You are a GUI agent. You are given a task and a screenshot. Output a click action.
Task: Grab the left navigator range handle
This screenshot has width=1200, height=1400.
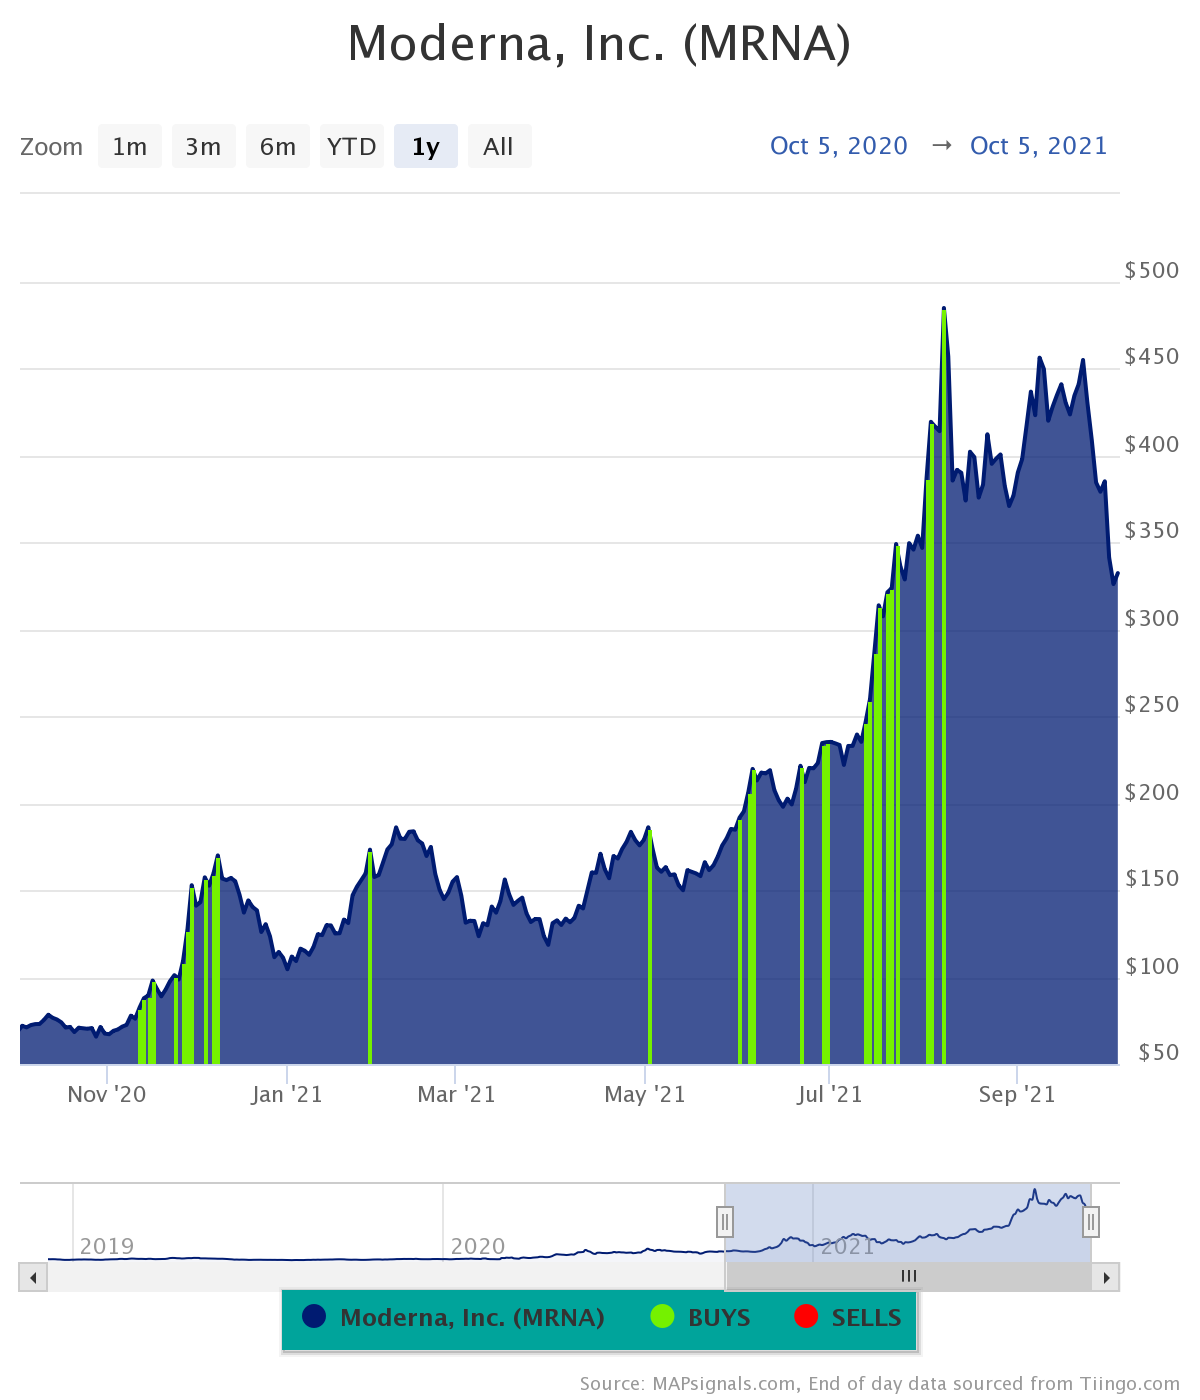click(x=725, y=1221)
